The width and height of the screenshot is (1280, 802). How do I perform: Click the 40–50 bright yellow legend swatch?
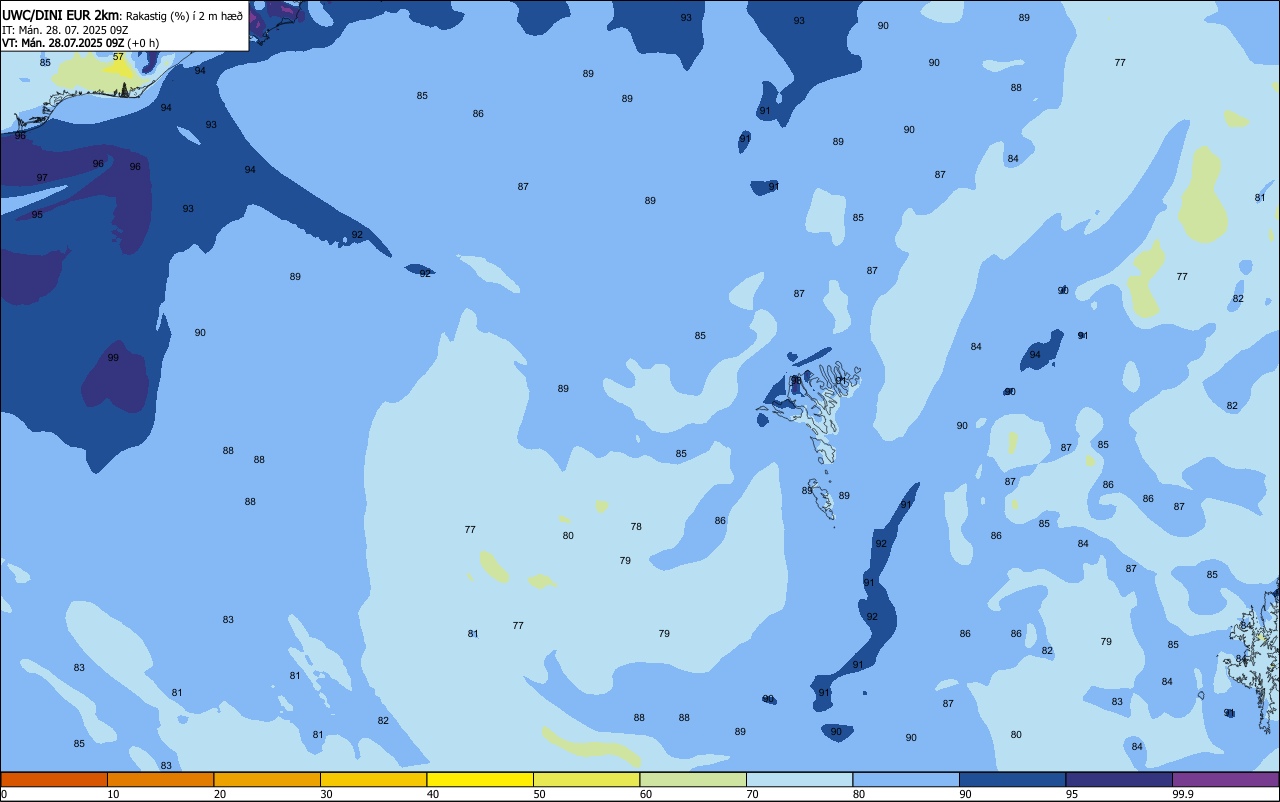click(x=480, y=779)
